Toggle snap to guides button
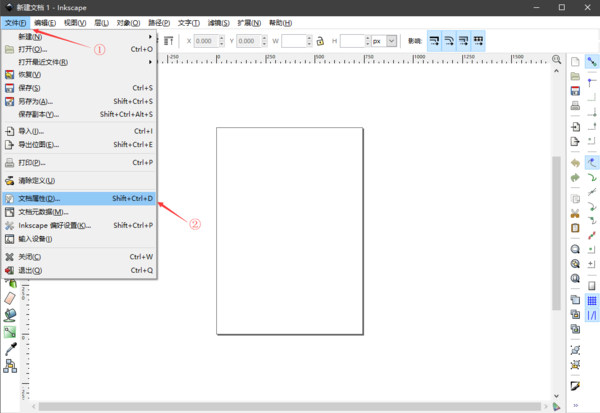The image size is (600, 413). (592, 315)
